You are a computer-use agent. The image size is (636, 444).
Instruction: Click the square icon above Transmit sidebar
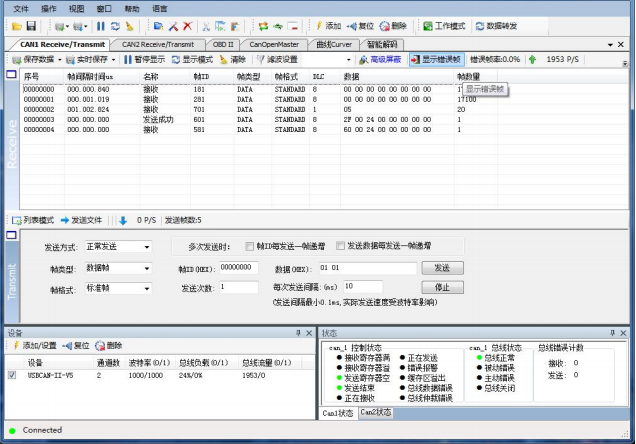coord(11,235)
